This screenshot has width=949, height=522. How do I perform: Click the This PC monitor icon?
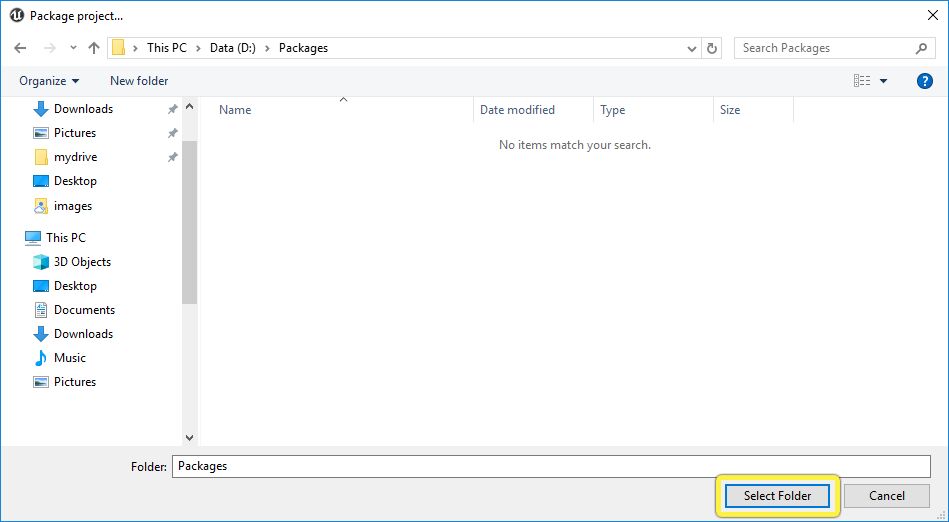[33, 238]
